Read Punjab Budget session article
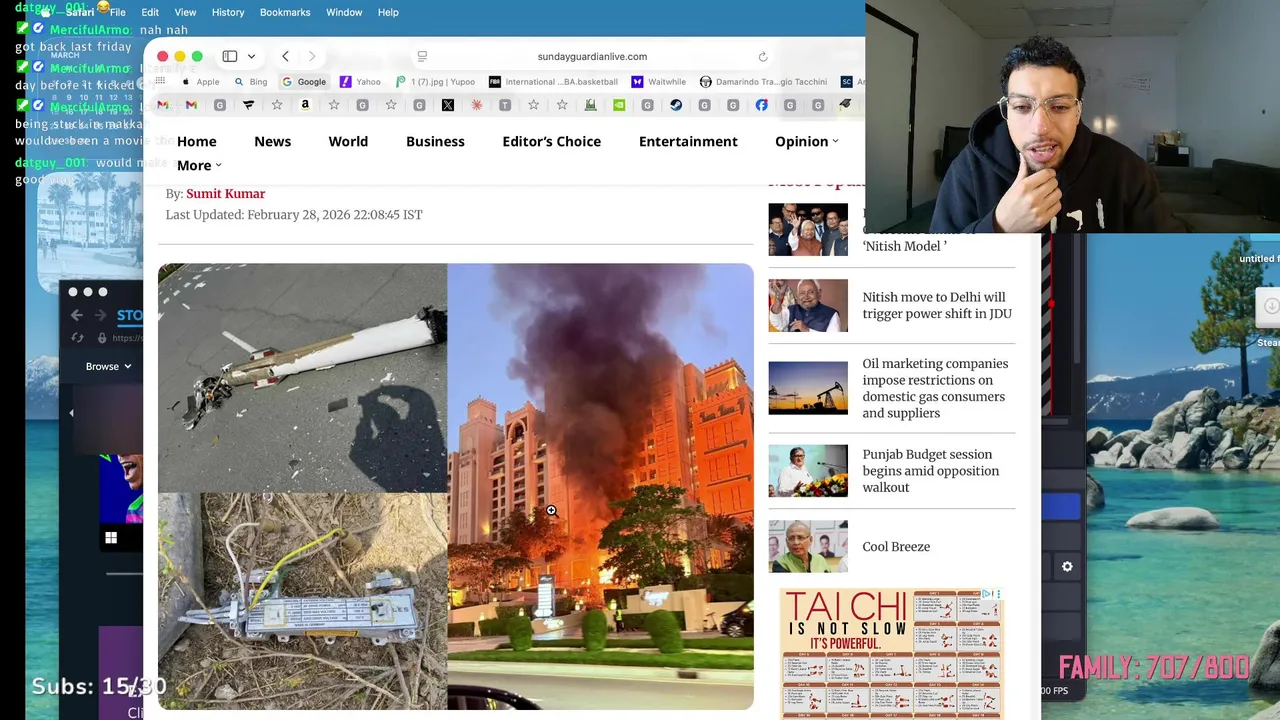The width and height of the screenshot is (1280, 720). click(x=931, y=471)
